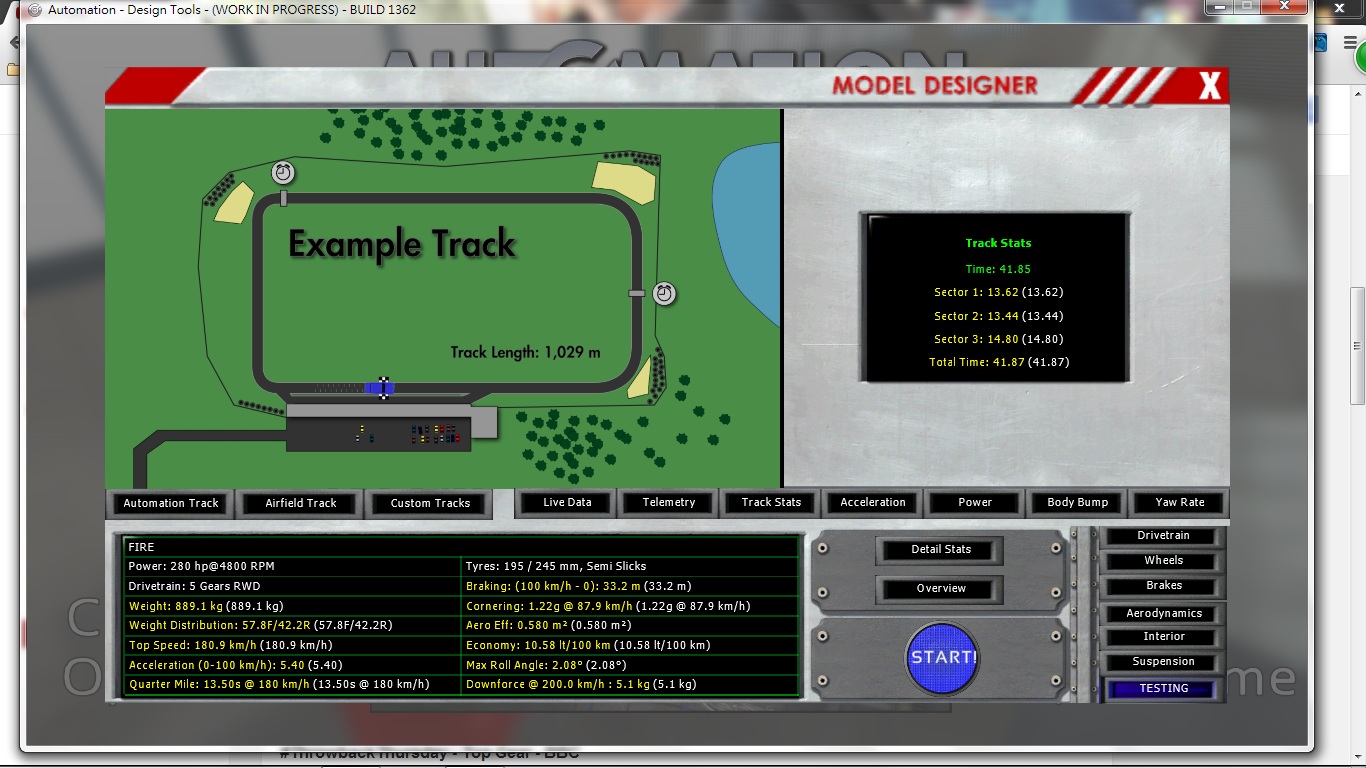Go to the Drivetrain section
1366x768 pixels.
pos(1163,536)
